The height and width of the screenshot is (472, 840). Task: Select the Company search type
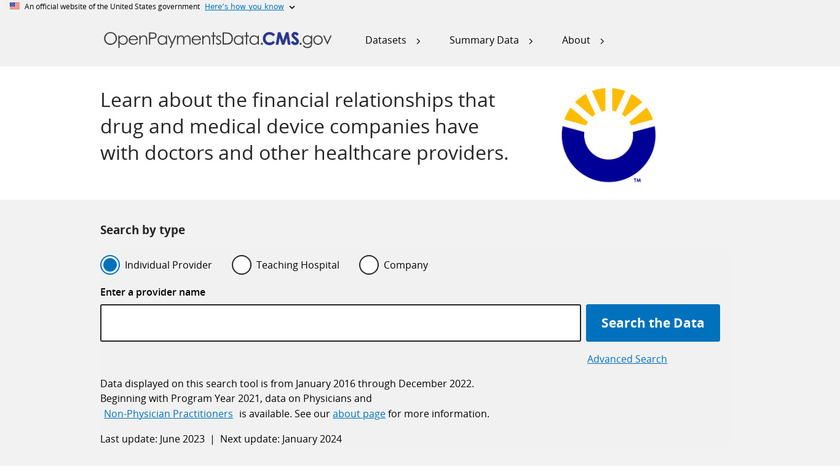[x=369, y=265]
